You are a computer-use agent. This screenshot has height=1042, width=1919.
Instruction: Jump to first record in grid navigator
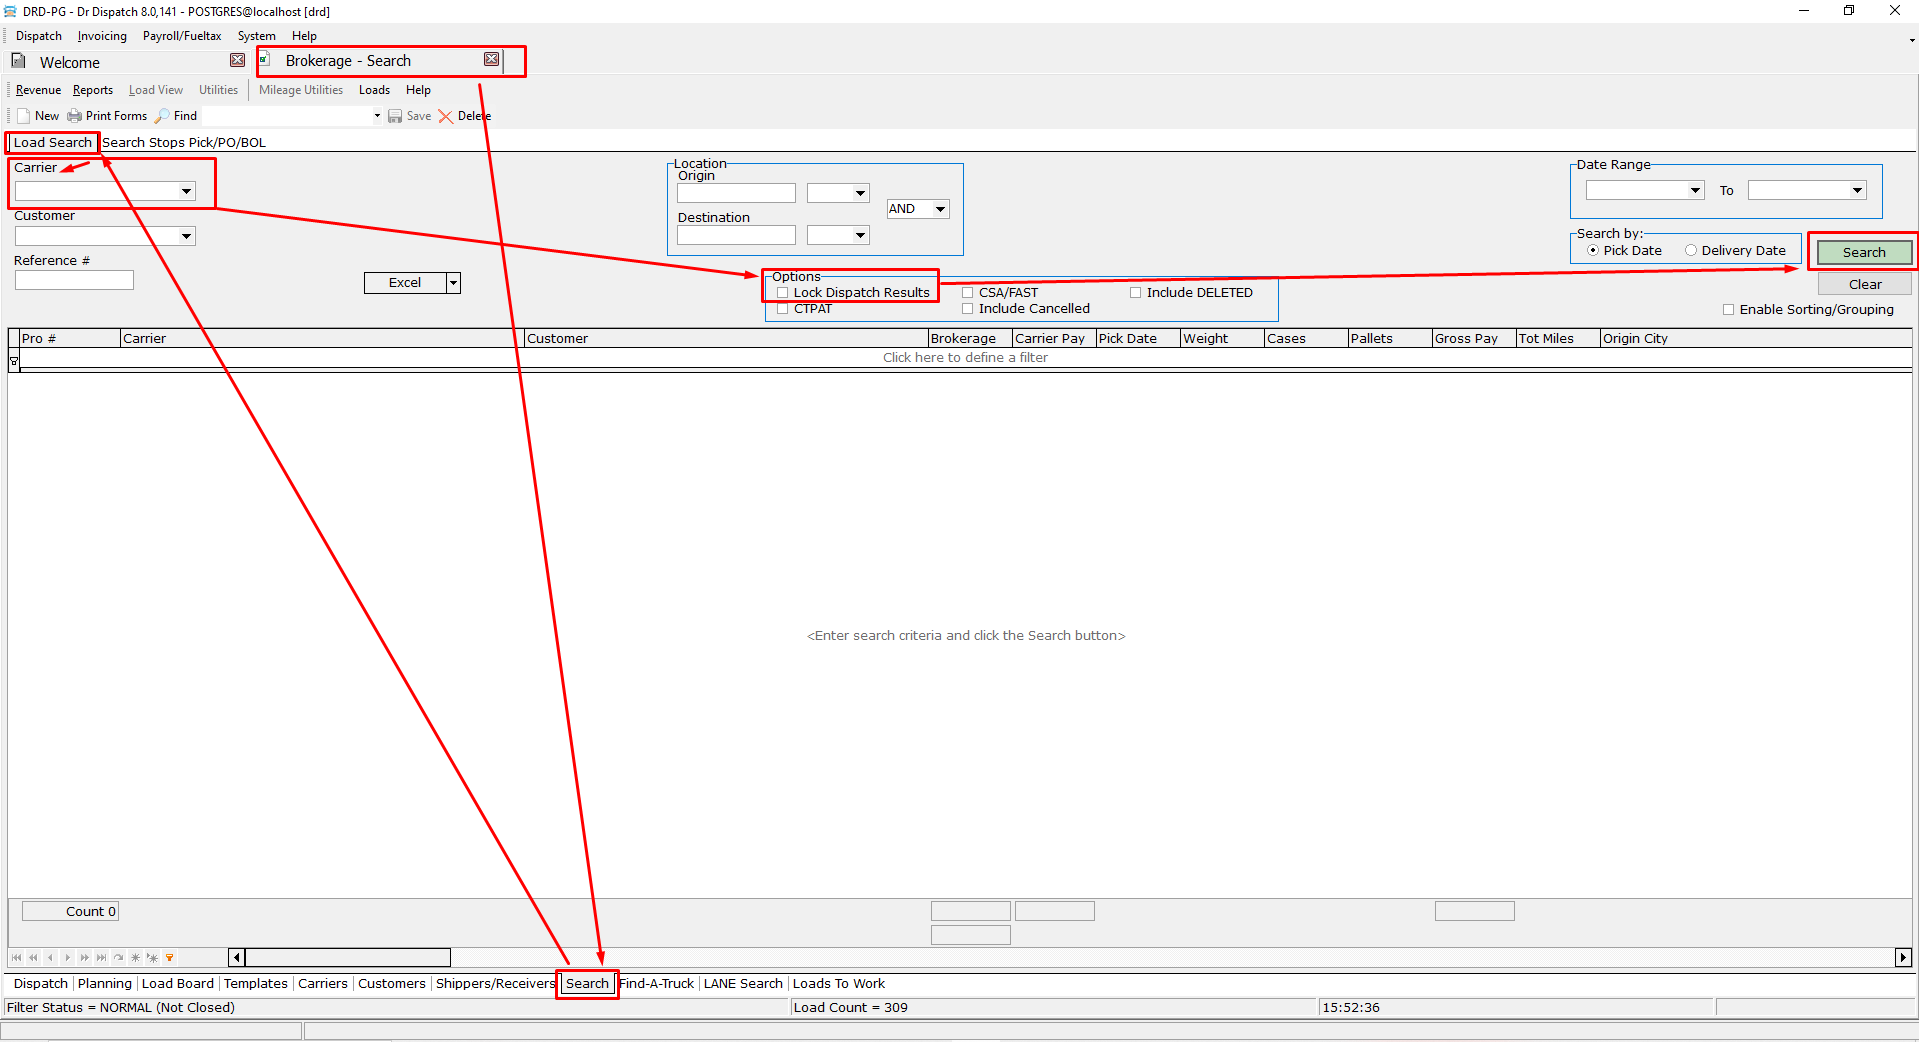(16, 958)
